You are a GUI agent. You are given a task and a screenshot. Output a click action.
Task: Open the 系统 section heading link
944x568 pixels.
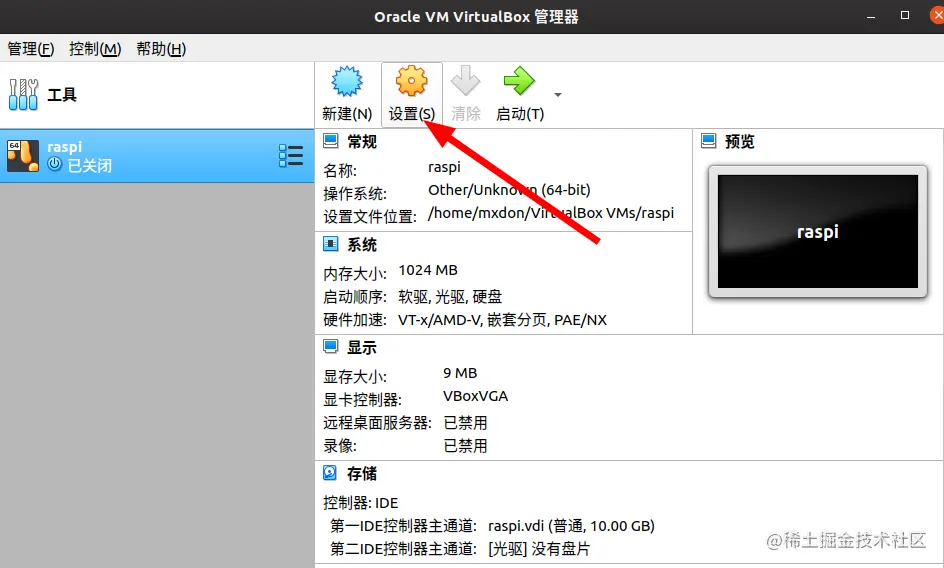[362, 245]
